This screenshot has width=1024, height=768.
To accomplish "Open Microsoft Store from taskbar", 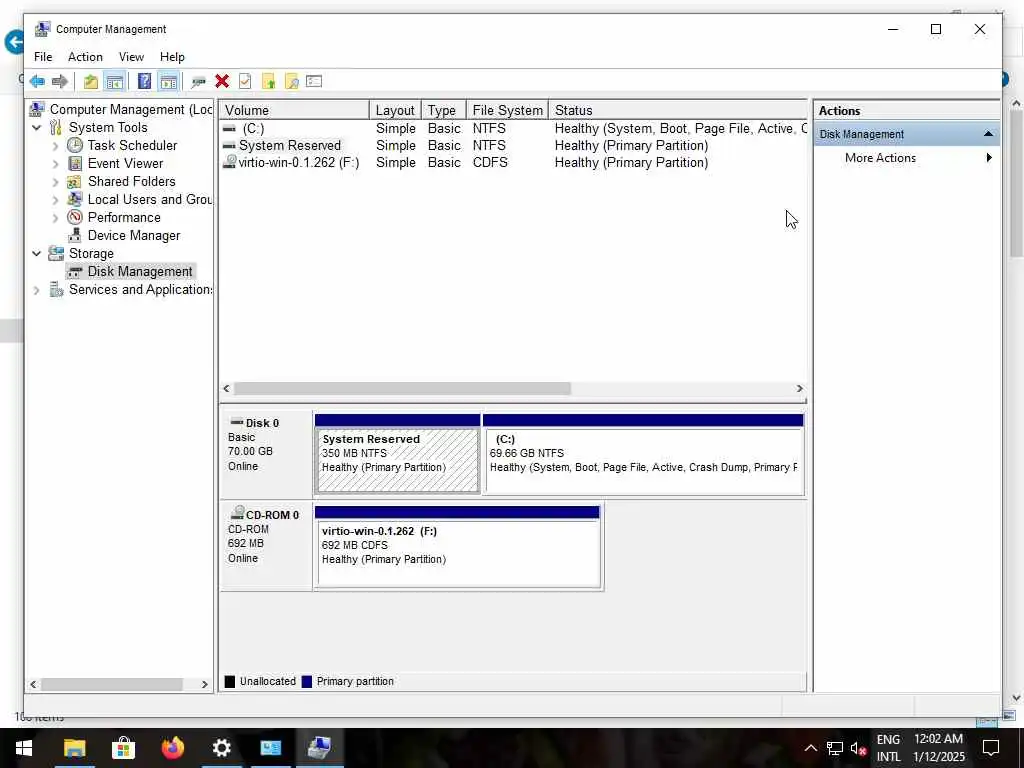I will [123, 748].
